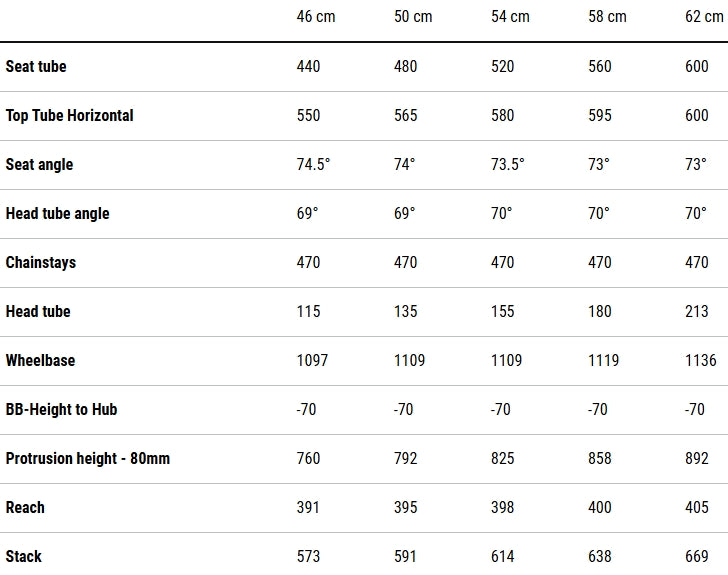The width and height of the screenshot is (728, 575).
Task: Click the Chainstays row label
Action: [41, 262]
